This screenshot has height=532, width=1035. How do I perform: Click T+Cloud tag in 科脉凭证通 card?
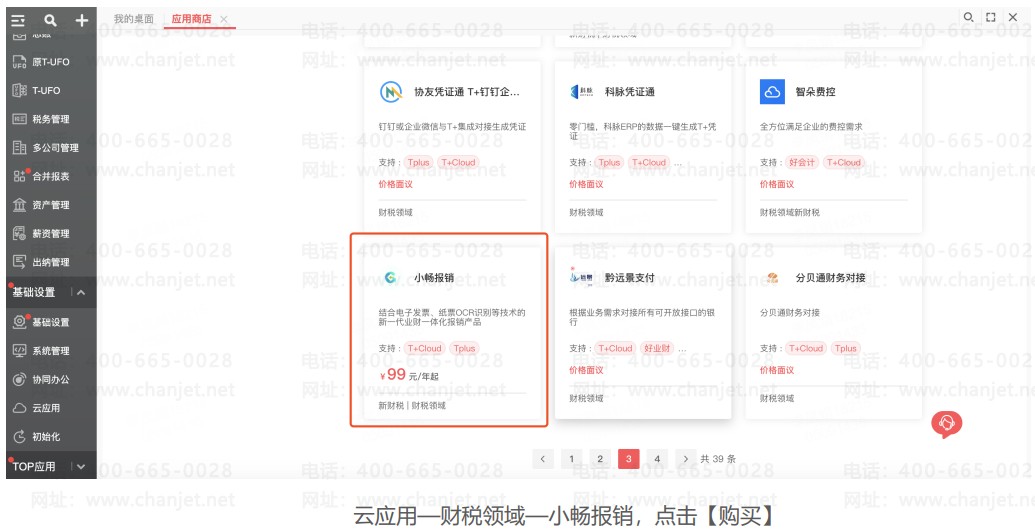pyautogui.click(x=649, y=162)
